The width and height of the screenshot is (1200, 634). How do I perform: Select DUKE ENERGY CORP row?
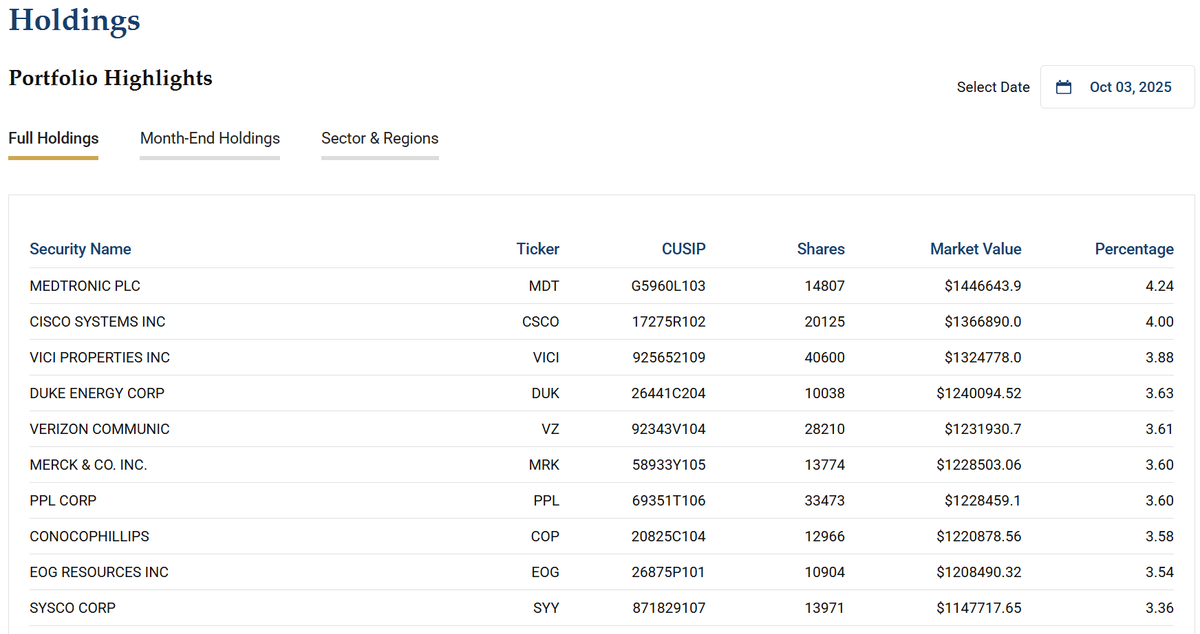tap(602, 394)
